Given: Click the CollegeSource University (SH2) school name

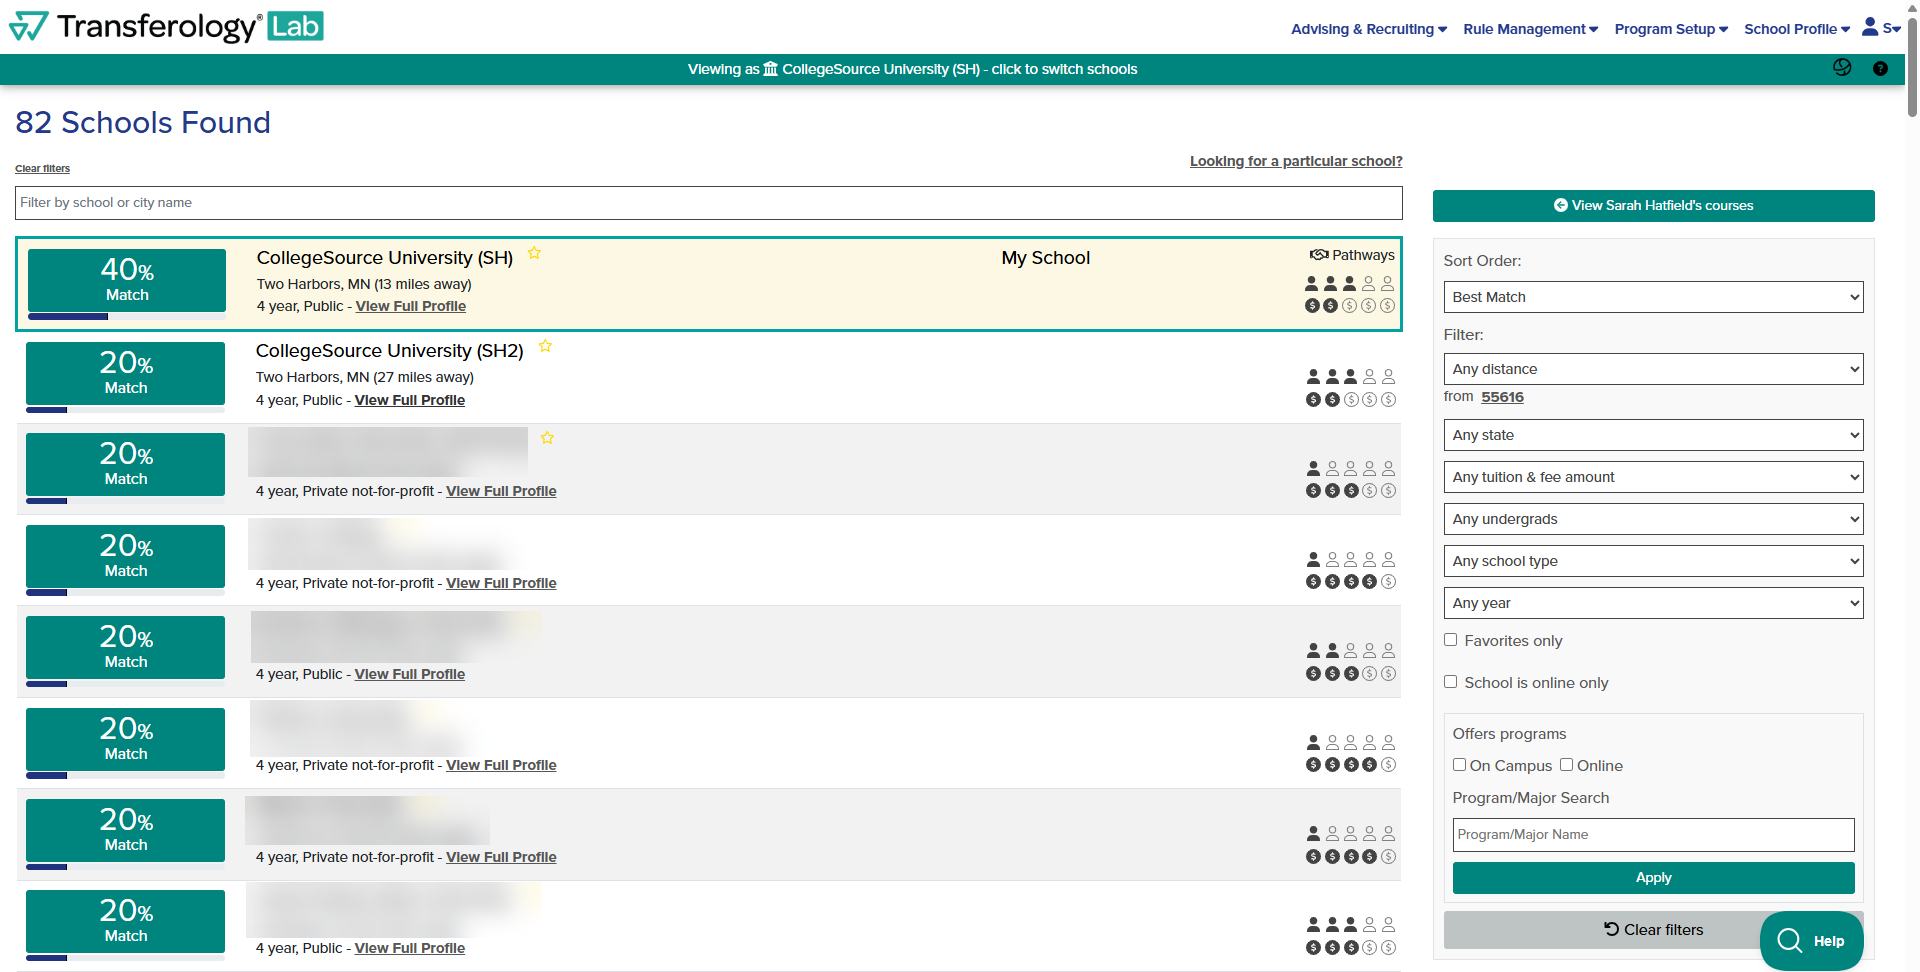Looking at the screenshot, I should pos(390,351).
